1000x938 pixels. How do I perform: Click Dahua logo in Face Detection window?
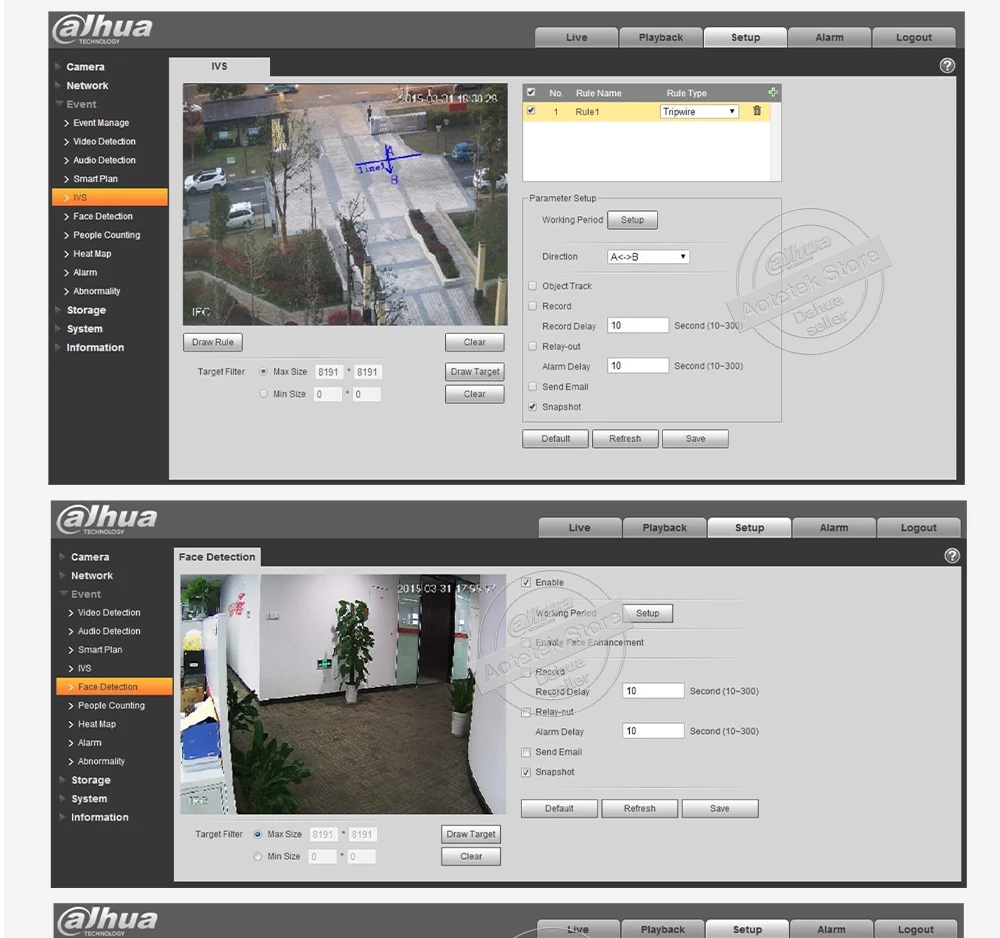click(107, 519)
